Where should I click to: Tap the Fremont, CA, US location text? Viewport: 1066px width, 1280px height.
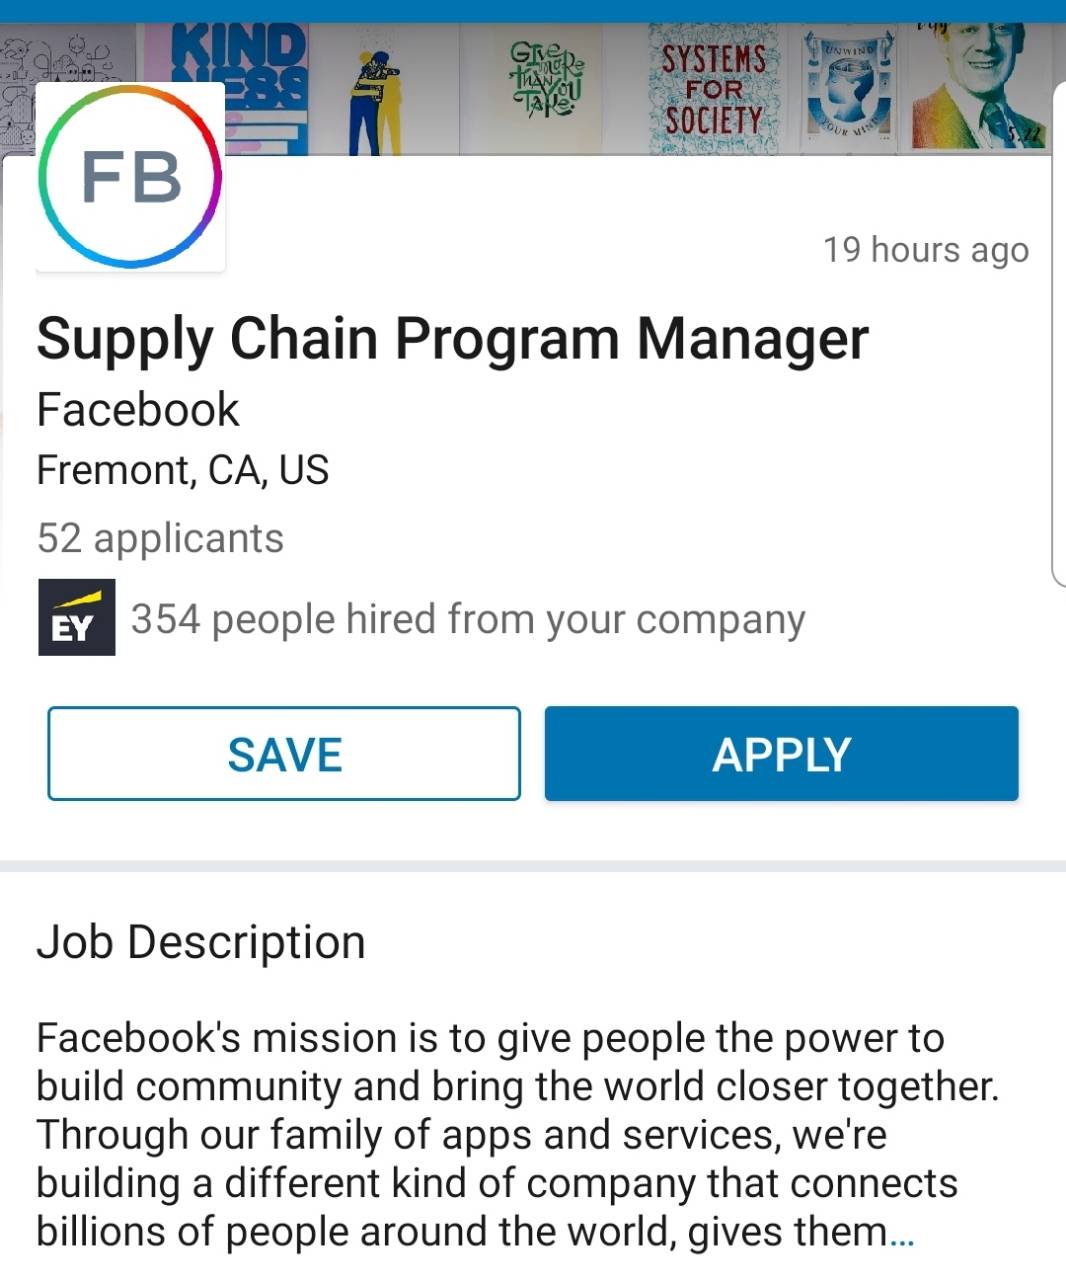183,470
